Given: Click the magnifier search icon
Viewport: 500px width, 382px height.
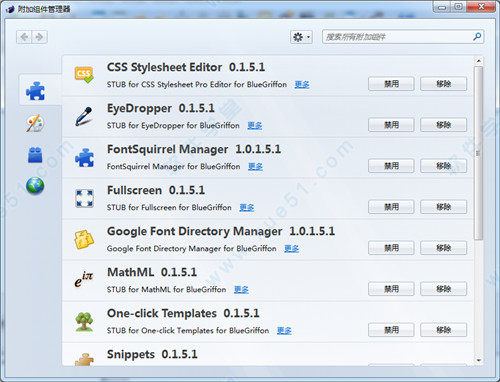Looking at the screenshot, I should 477,37.
